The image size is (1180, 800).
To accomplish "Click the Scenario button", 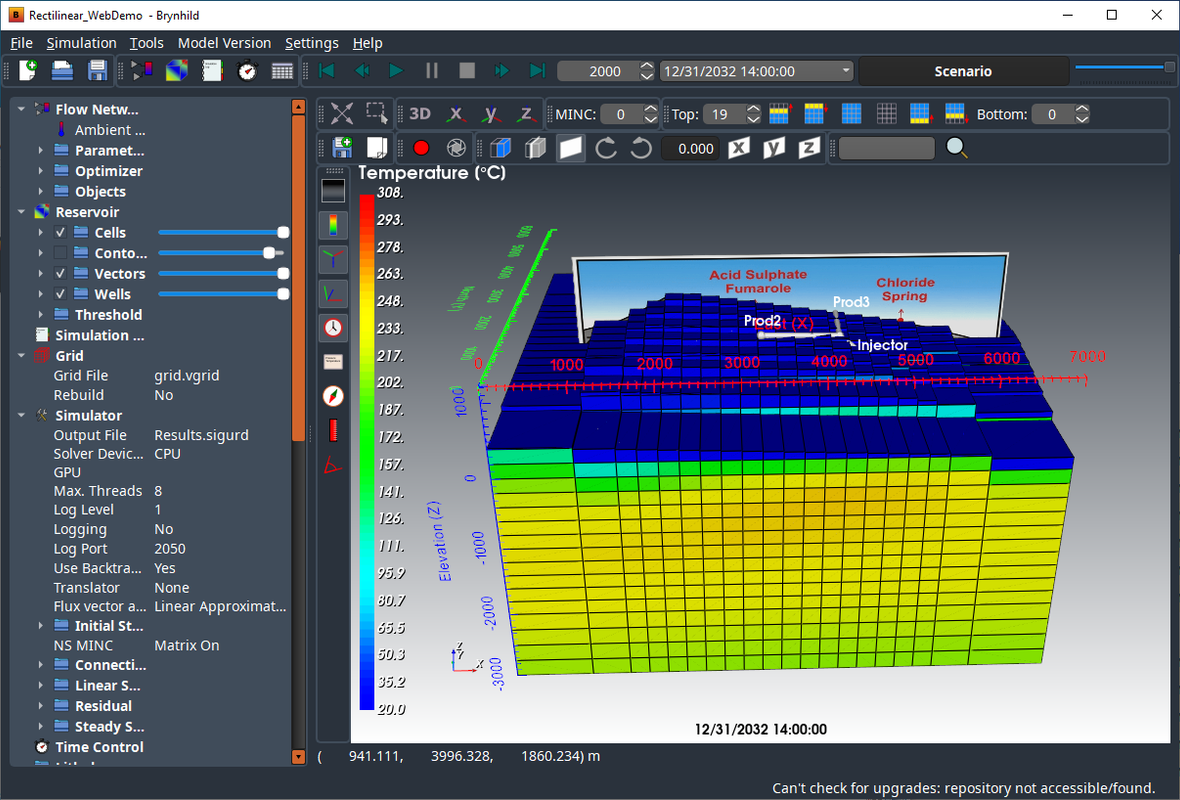I will point(963,71).
